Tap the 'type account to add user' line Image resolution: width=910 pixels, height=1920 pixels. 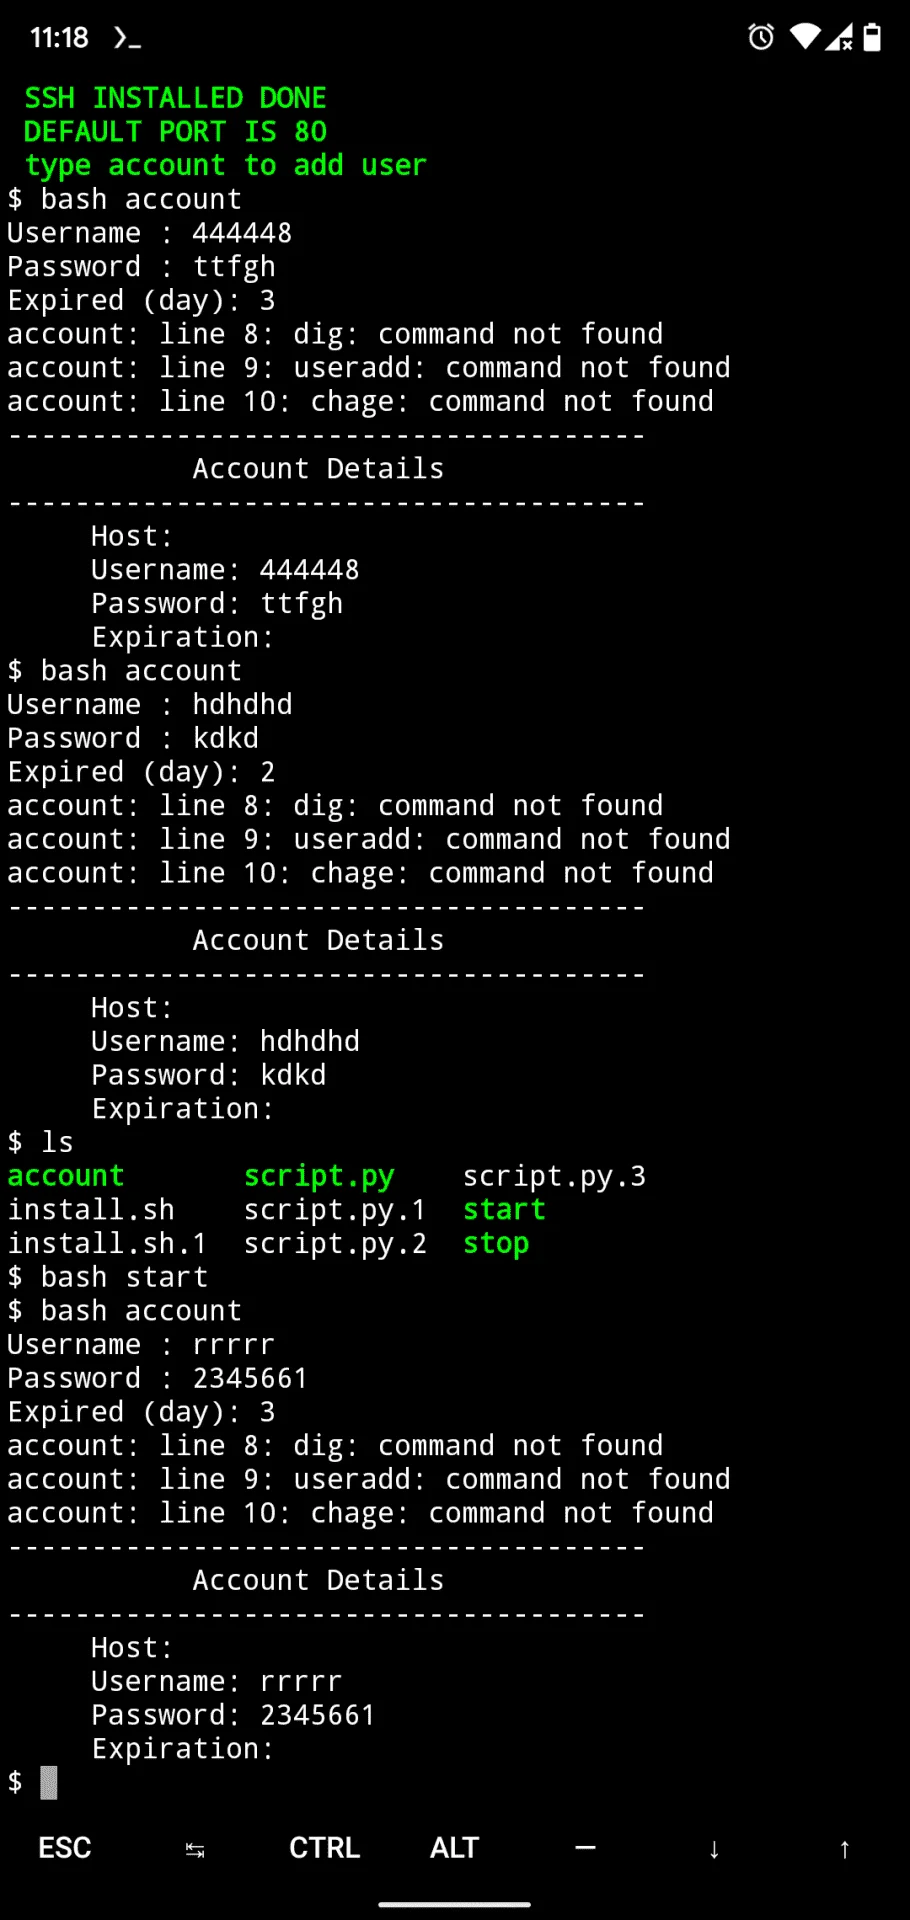point(225,165)
